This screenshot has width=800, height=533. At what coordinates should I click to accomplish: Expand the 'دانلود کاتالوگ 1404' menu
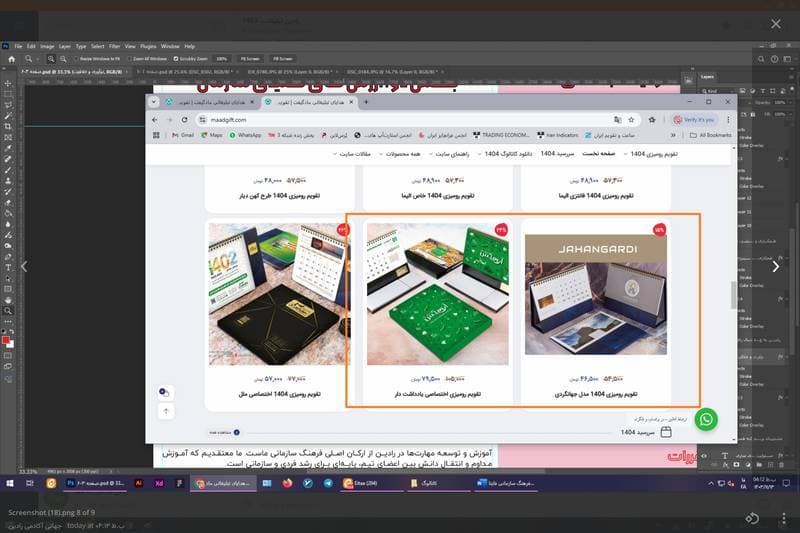pyautogui.click(x=504, y=154)
